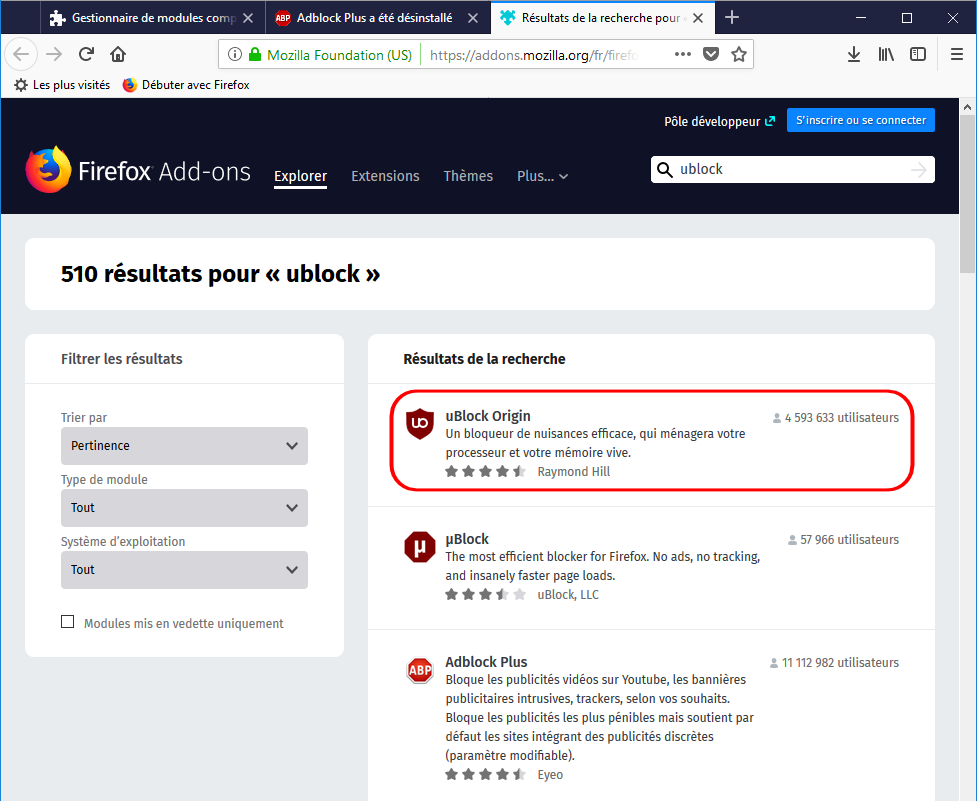Go to the Thèmes section

[x=468, y=176]
